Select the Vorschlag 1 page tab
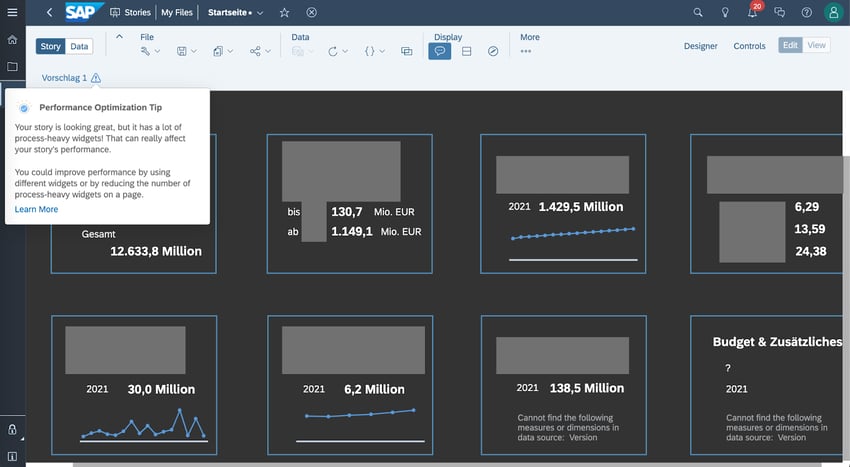The image size is (850, 467). [64, 78]
